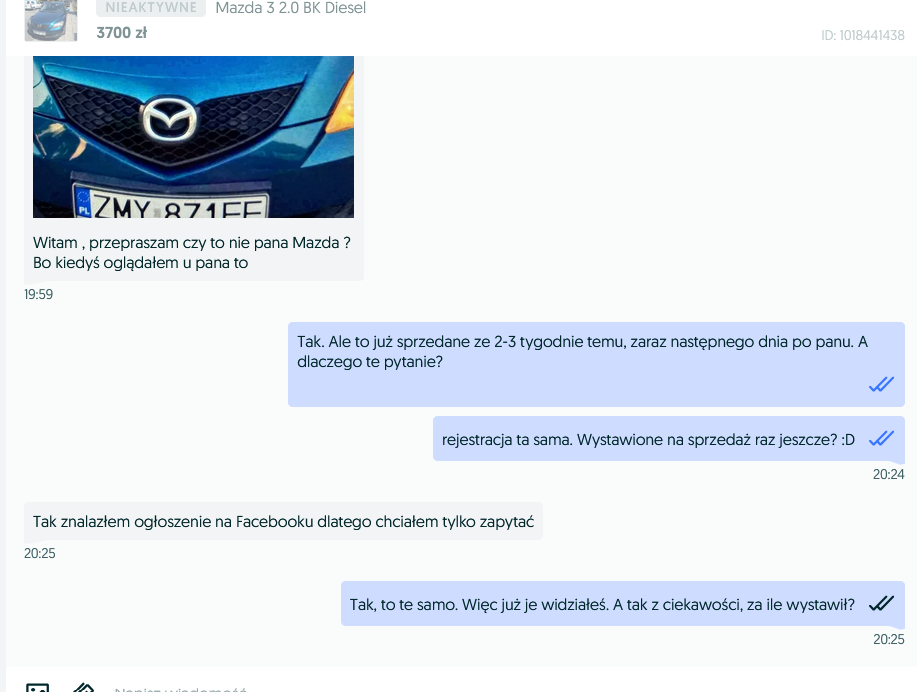Click the 'Tak znalazłem ogłoszenie na Facebooku' message
This screenshot has width=917, height=692.
click(x=283, y=521)
